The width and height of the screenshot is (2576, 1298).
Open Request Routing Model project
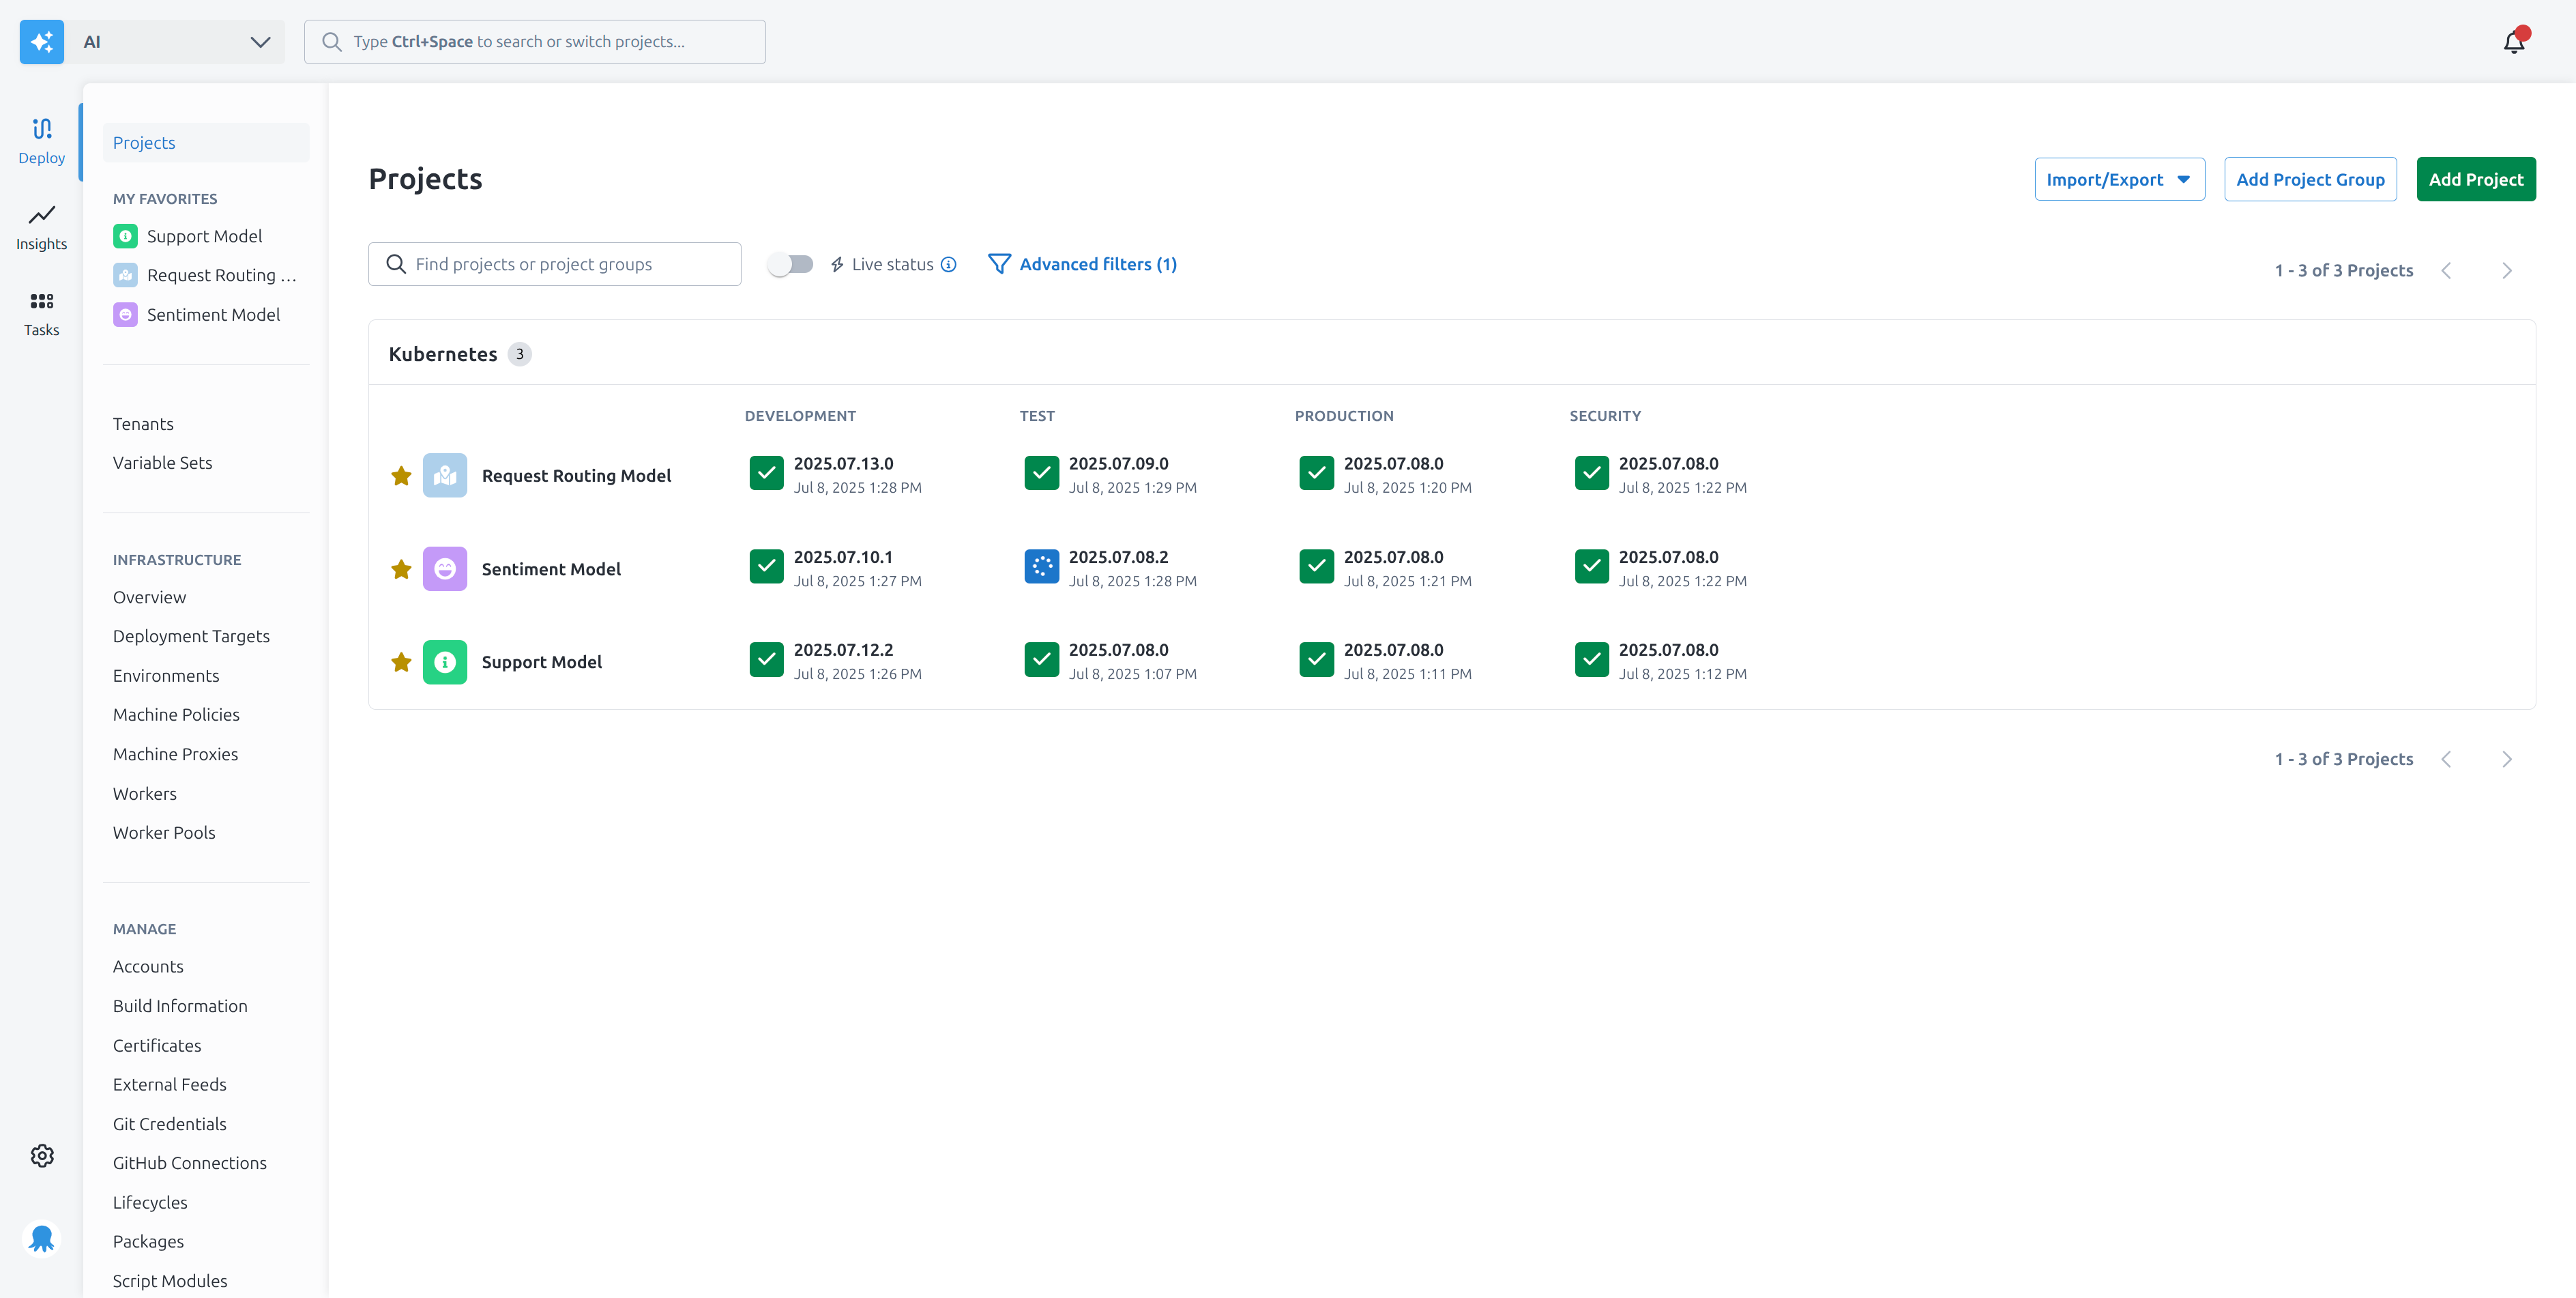(x=576, y=476)
